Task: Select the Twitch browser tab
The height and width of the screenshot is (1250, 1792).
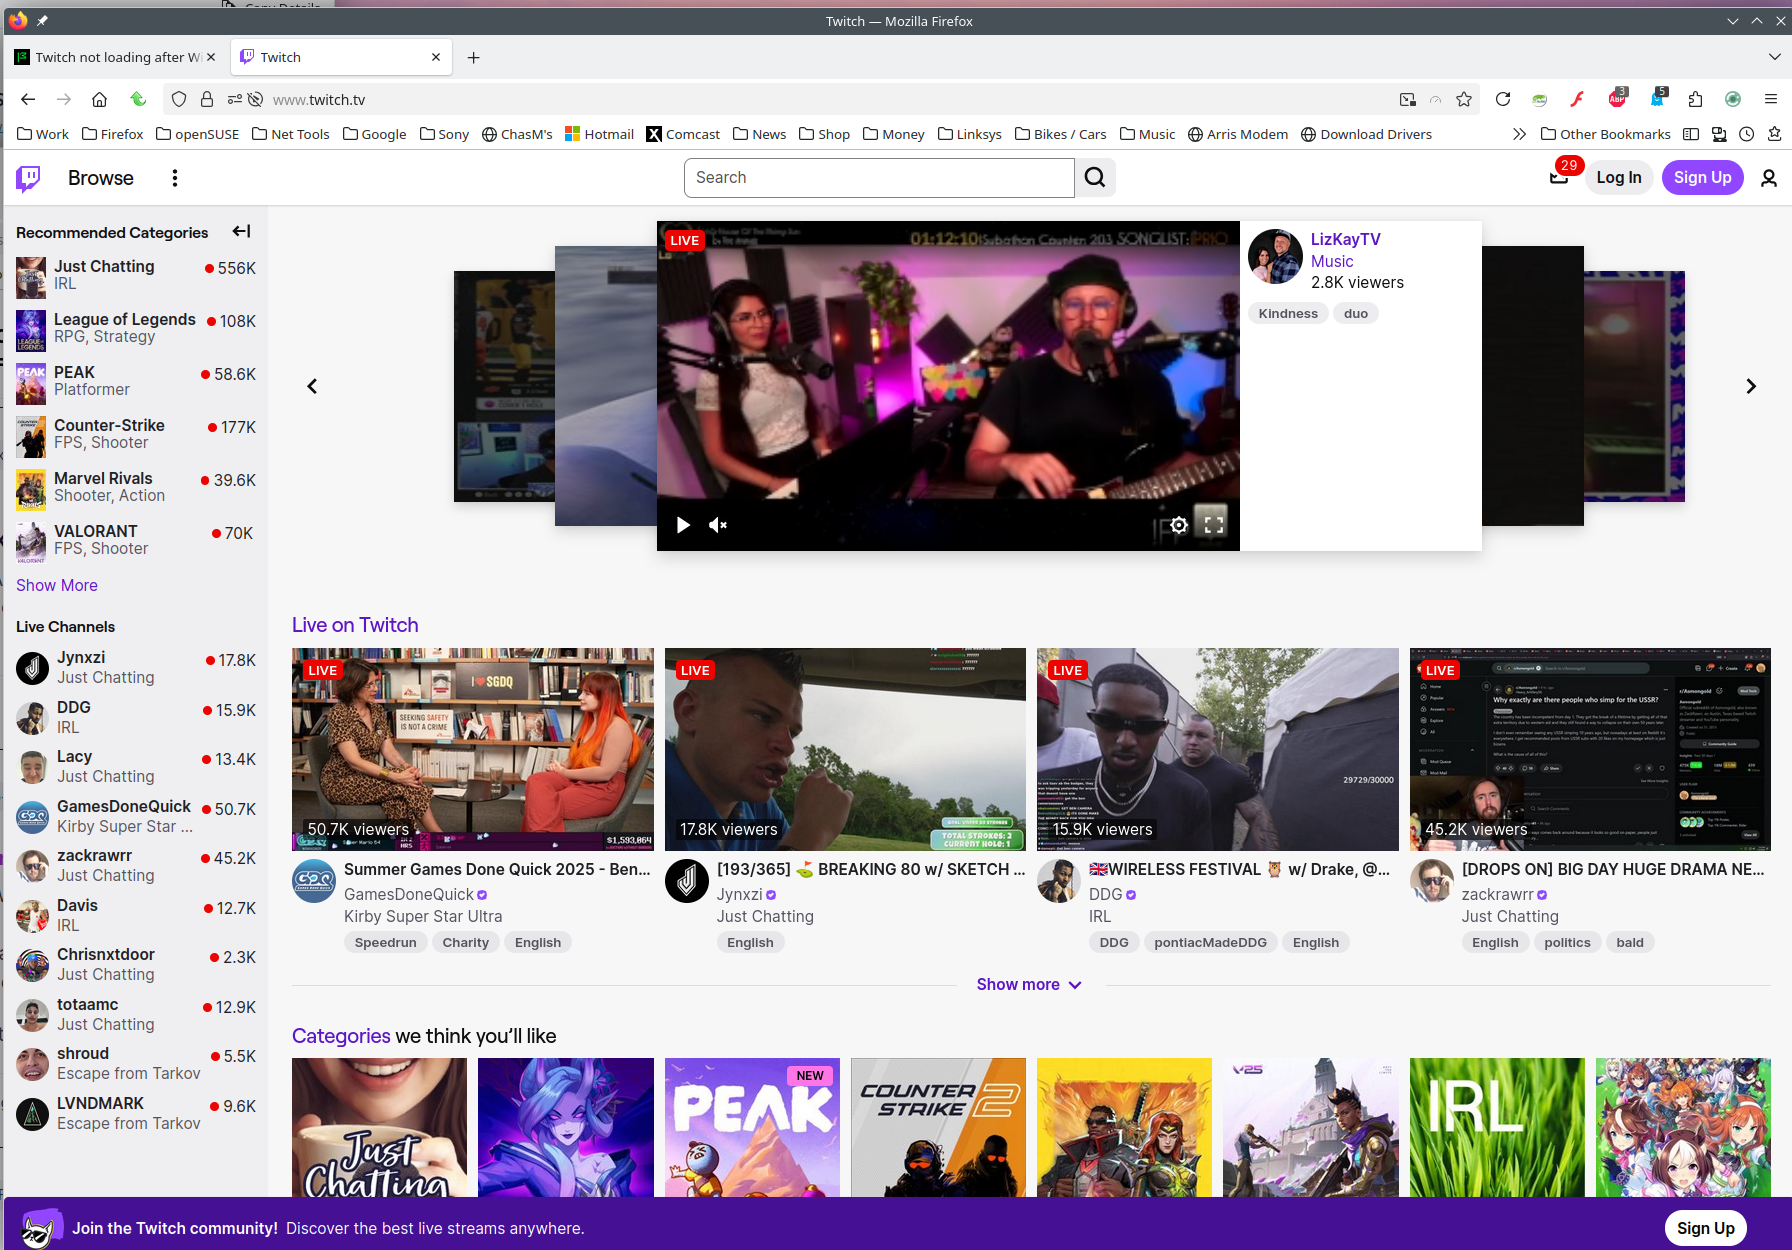Action: pos(341,57)
